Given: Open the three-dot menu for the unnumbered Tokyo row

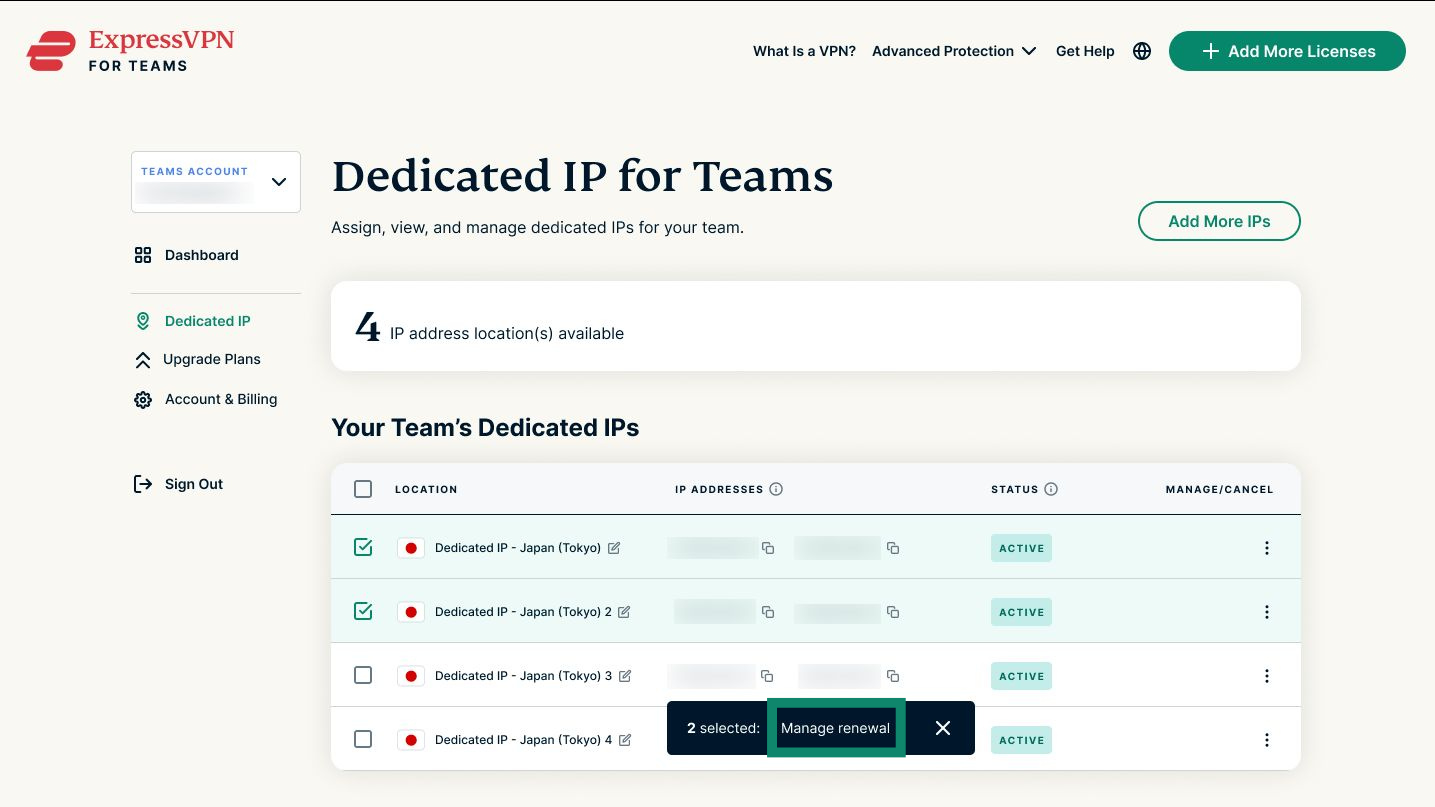Looking at the screenshot, I should click(x=1267, y=548).
